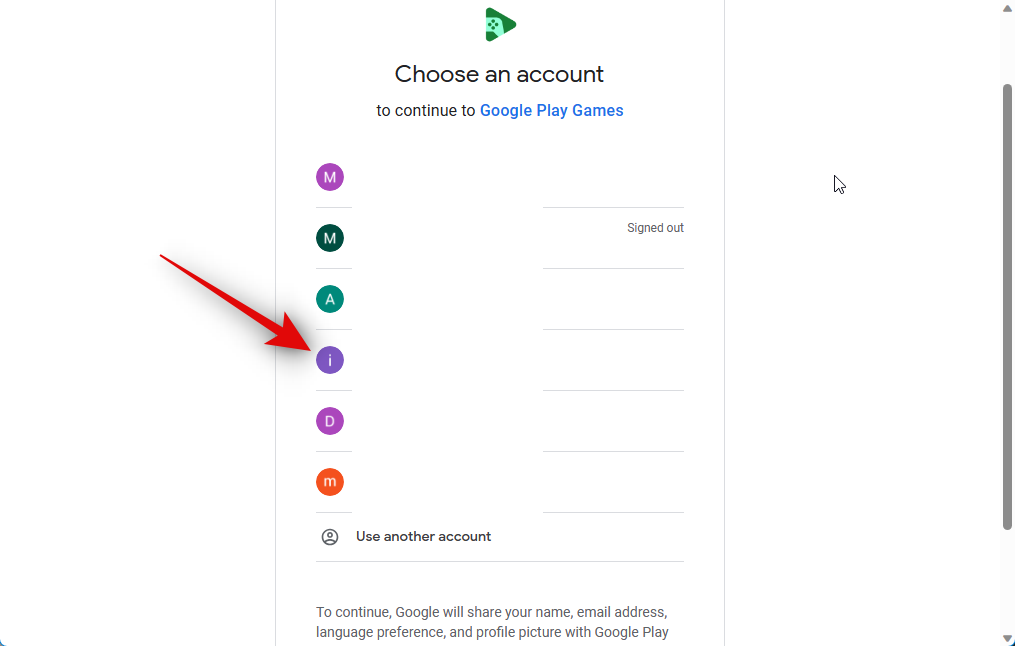The image size is (1015, 646).
Task: Click the scrollbar down arrow
Action: (1007, 639)
